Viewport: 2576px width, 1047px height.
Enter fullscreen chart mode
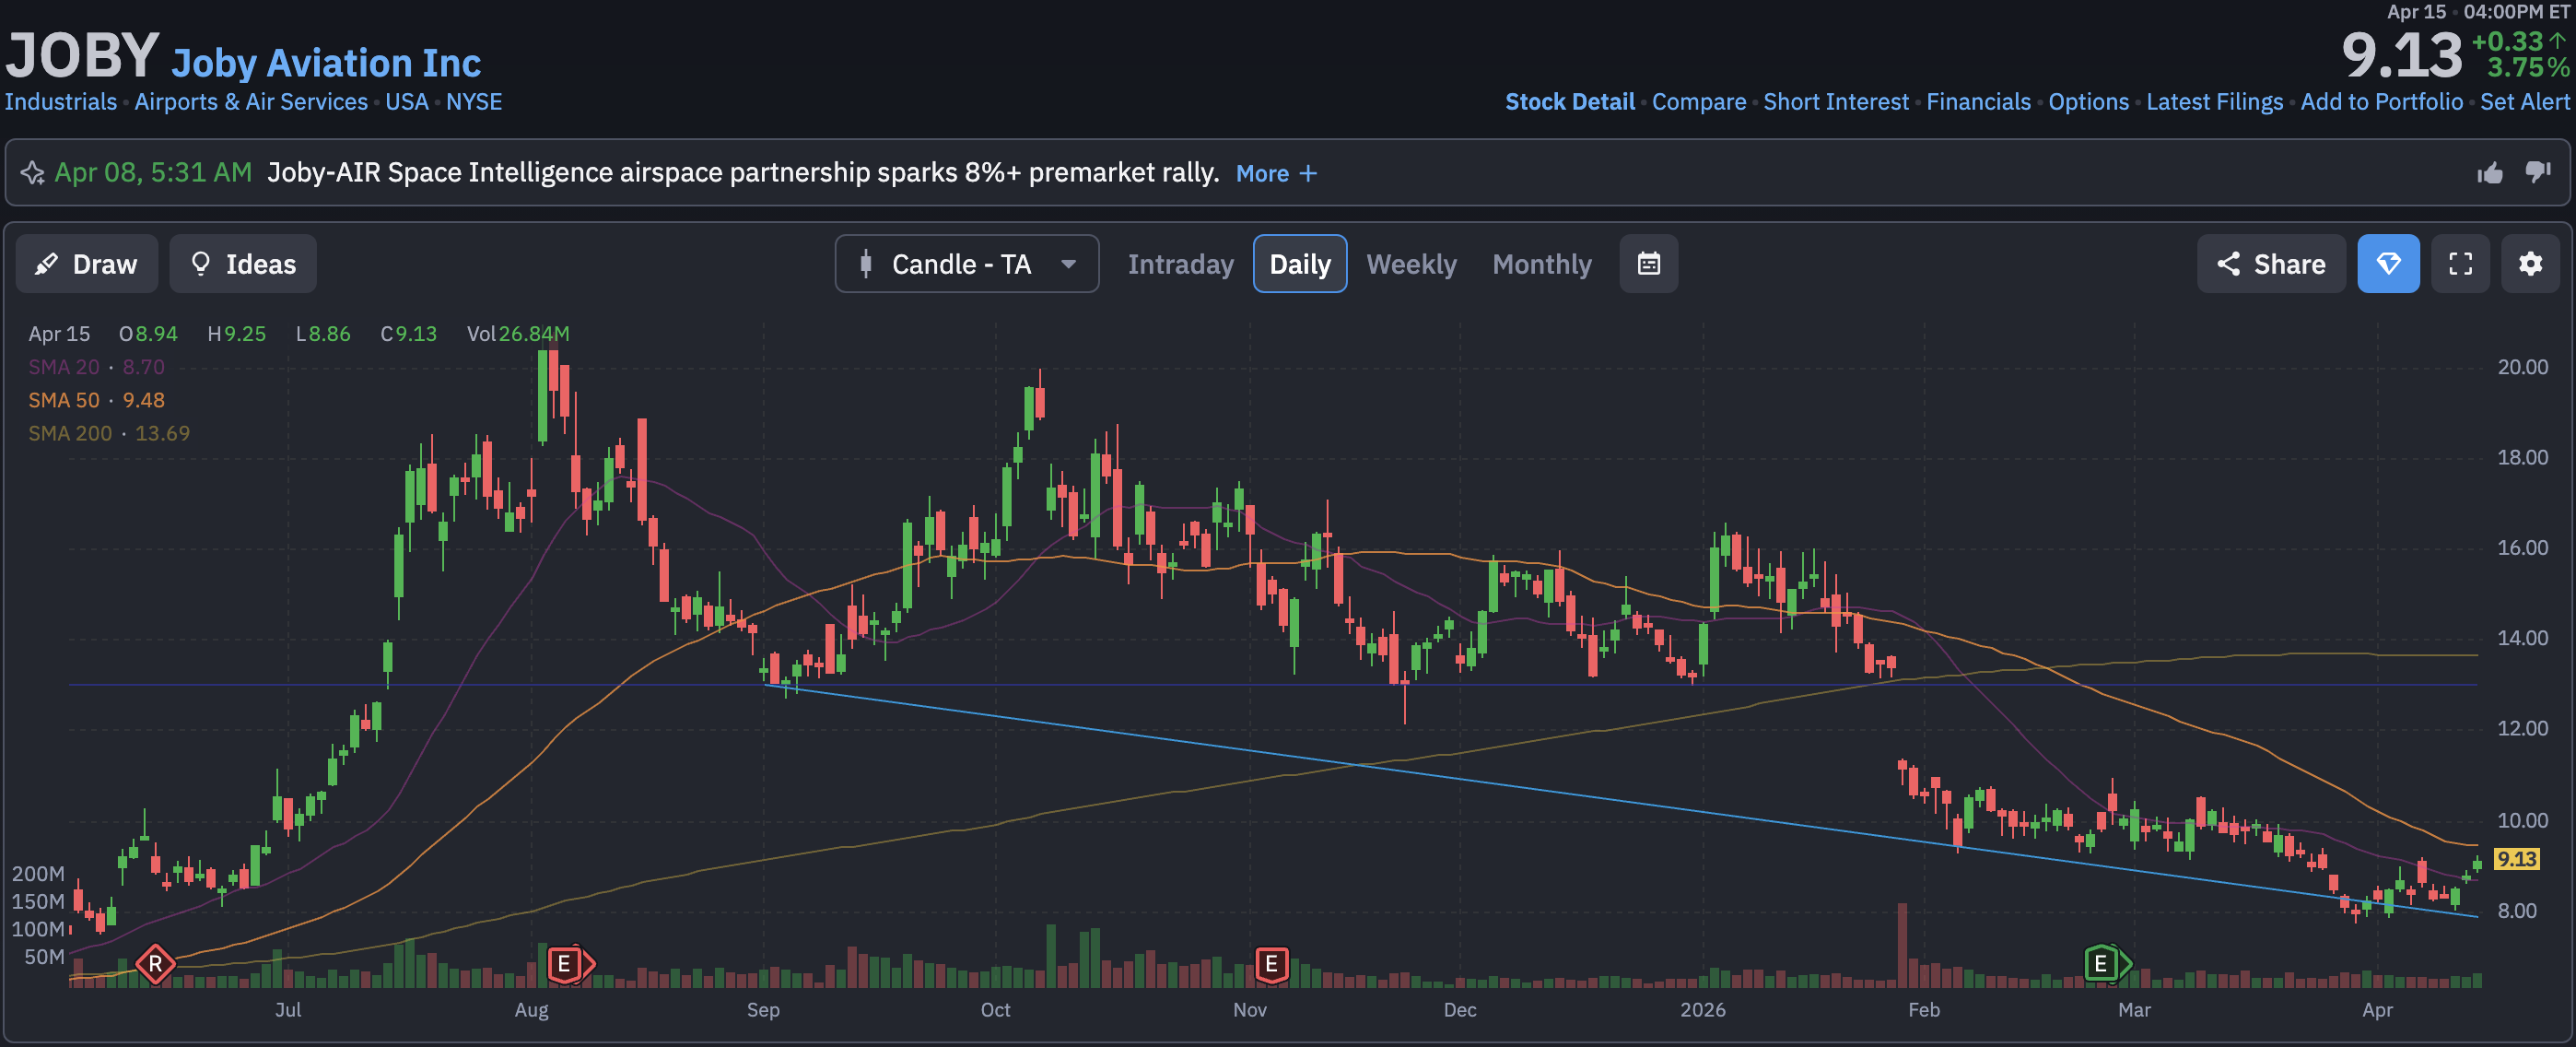click(2460, 264)
